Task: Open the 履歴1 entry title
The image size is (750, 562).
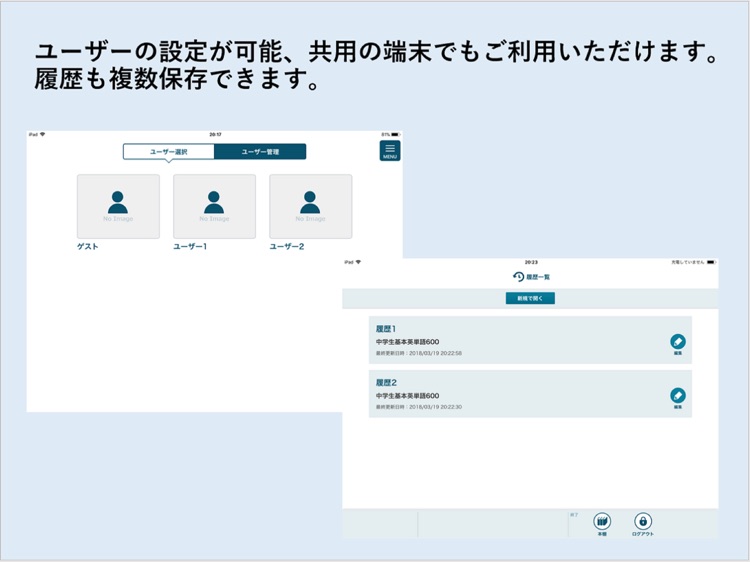Action: [386, 329]
